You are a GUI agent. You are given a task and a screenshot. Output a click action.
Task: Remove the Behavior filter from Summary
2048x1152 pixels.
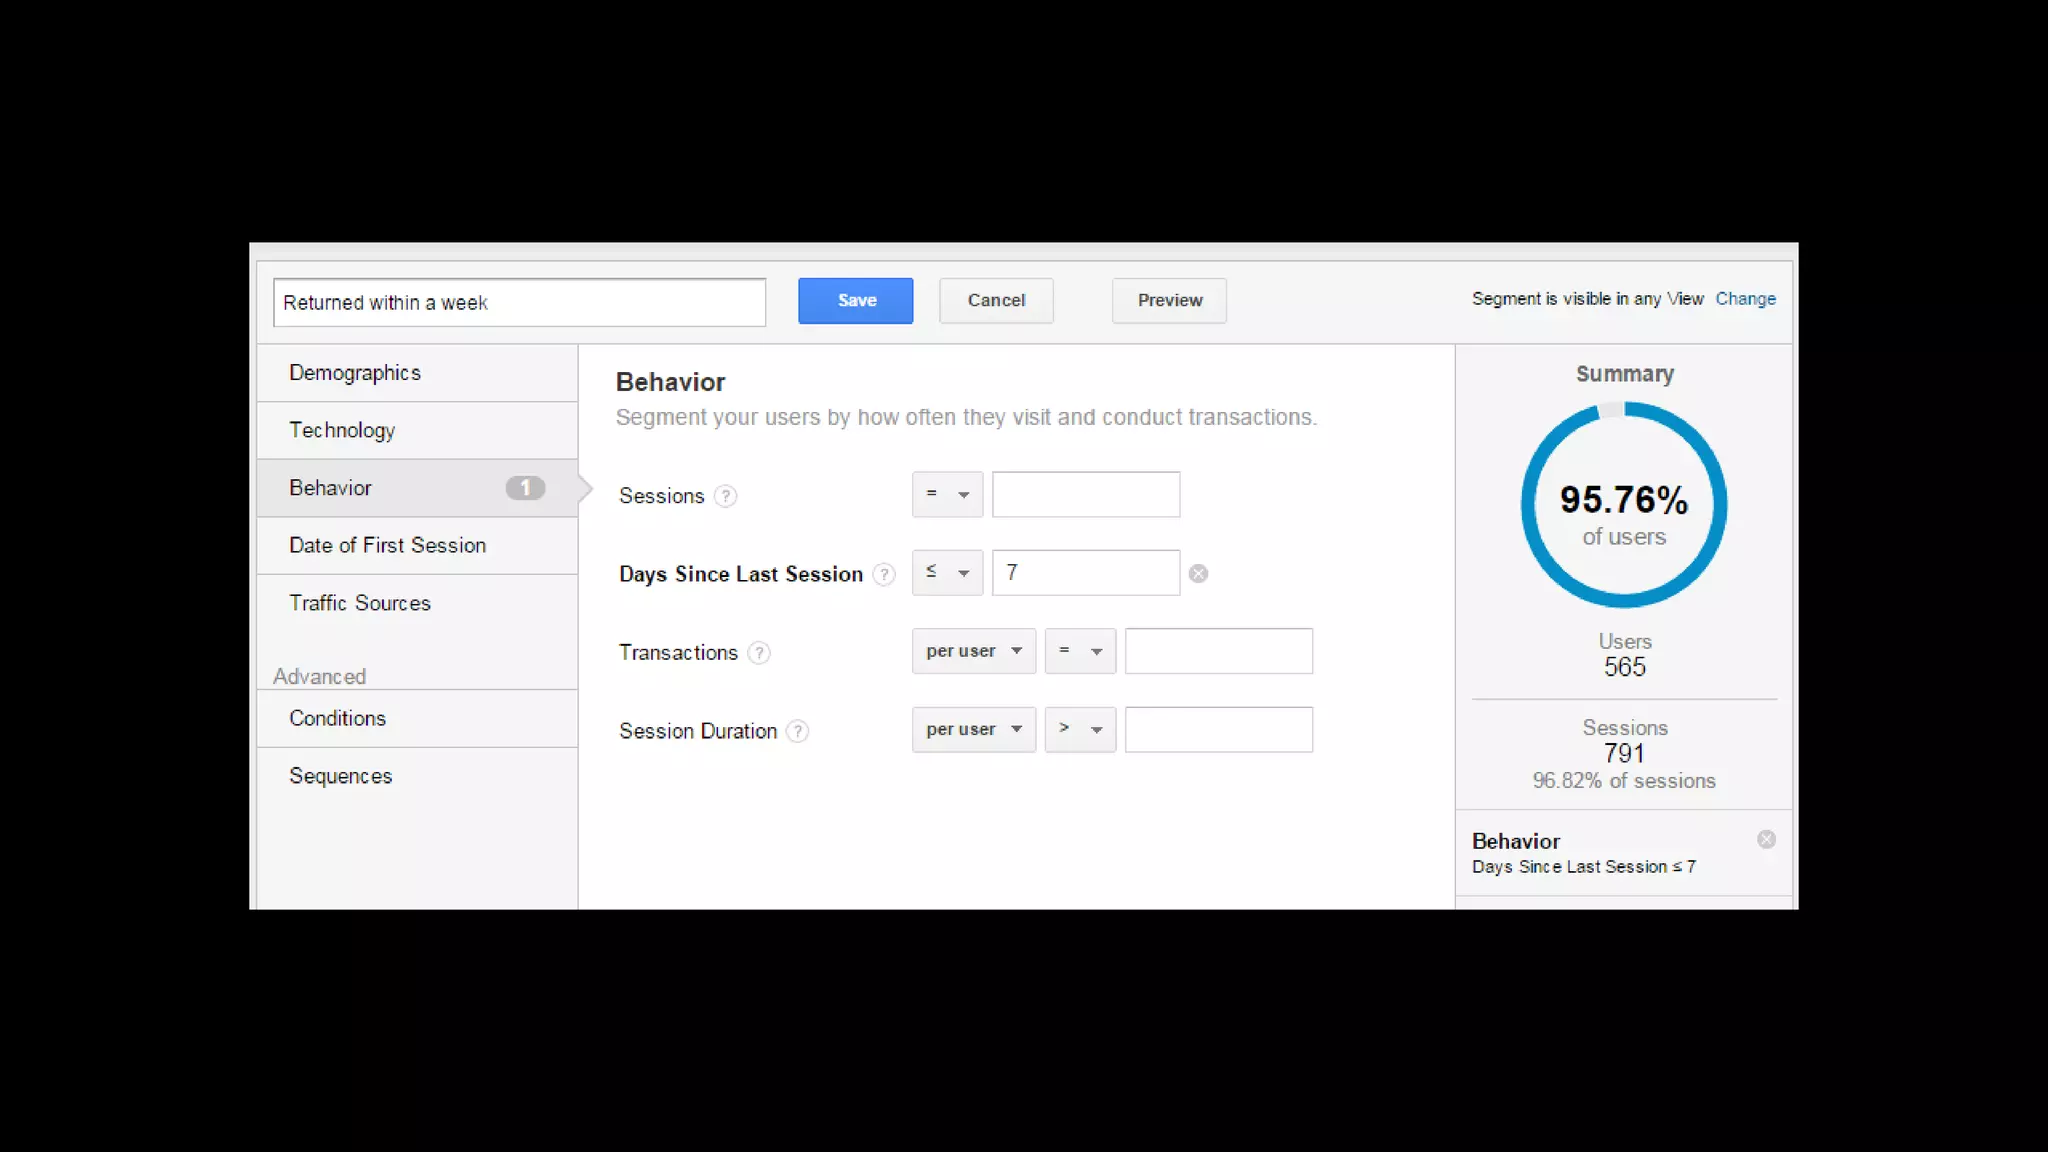[x=1766, y=840]
